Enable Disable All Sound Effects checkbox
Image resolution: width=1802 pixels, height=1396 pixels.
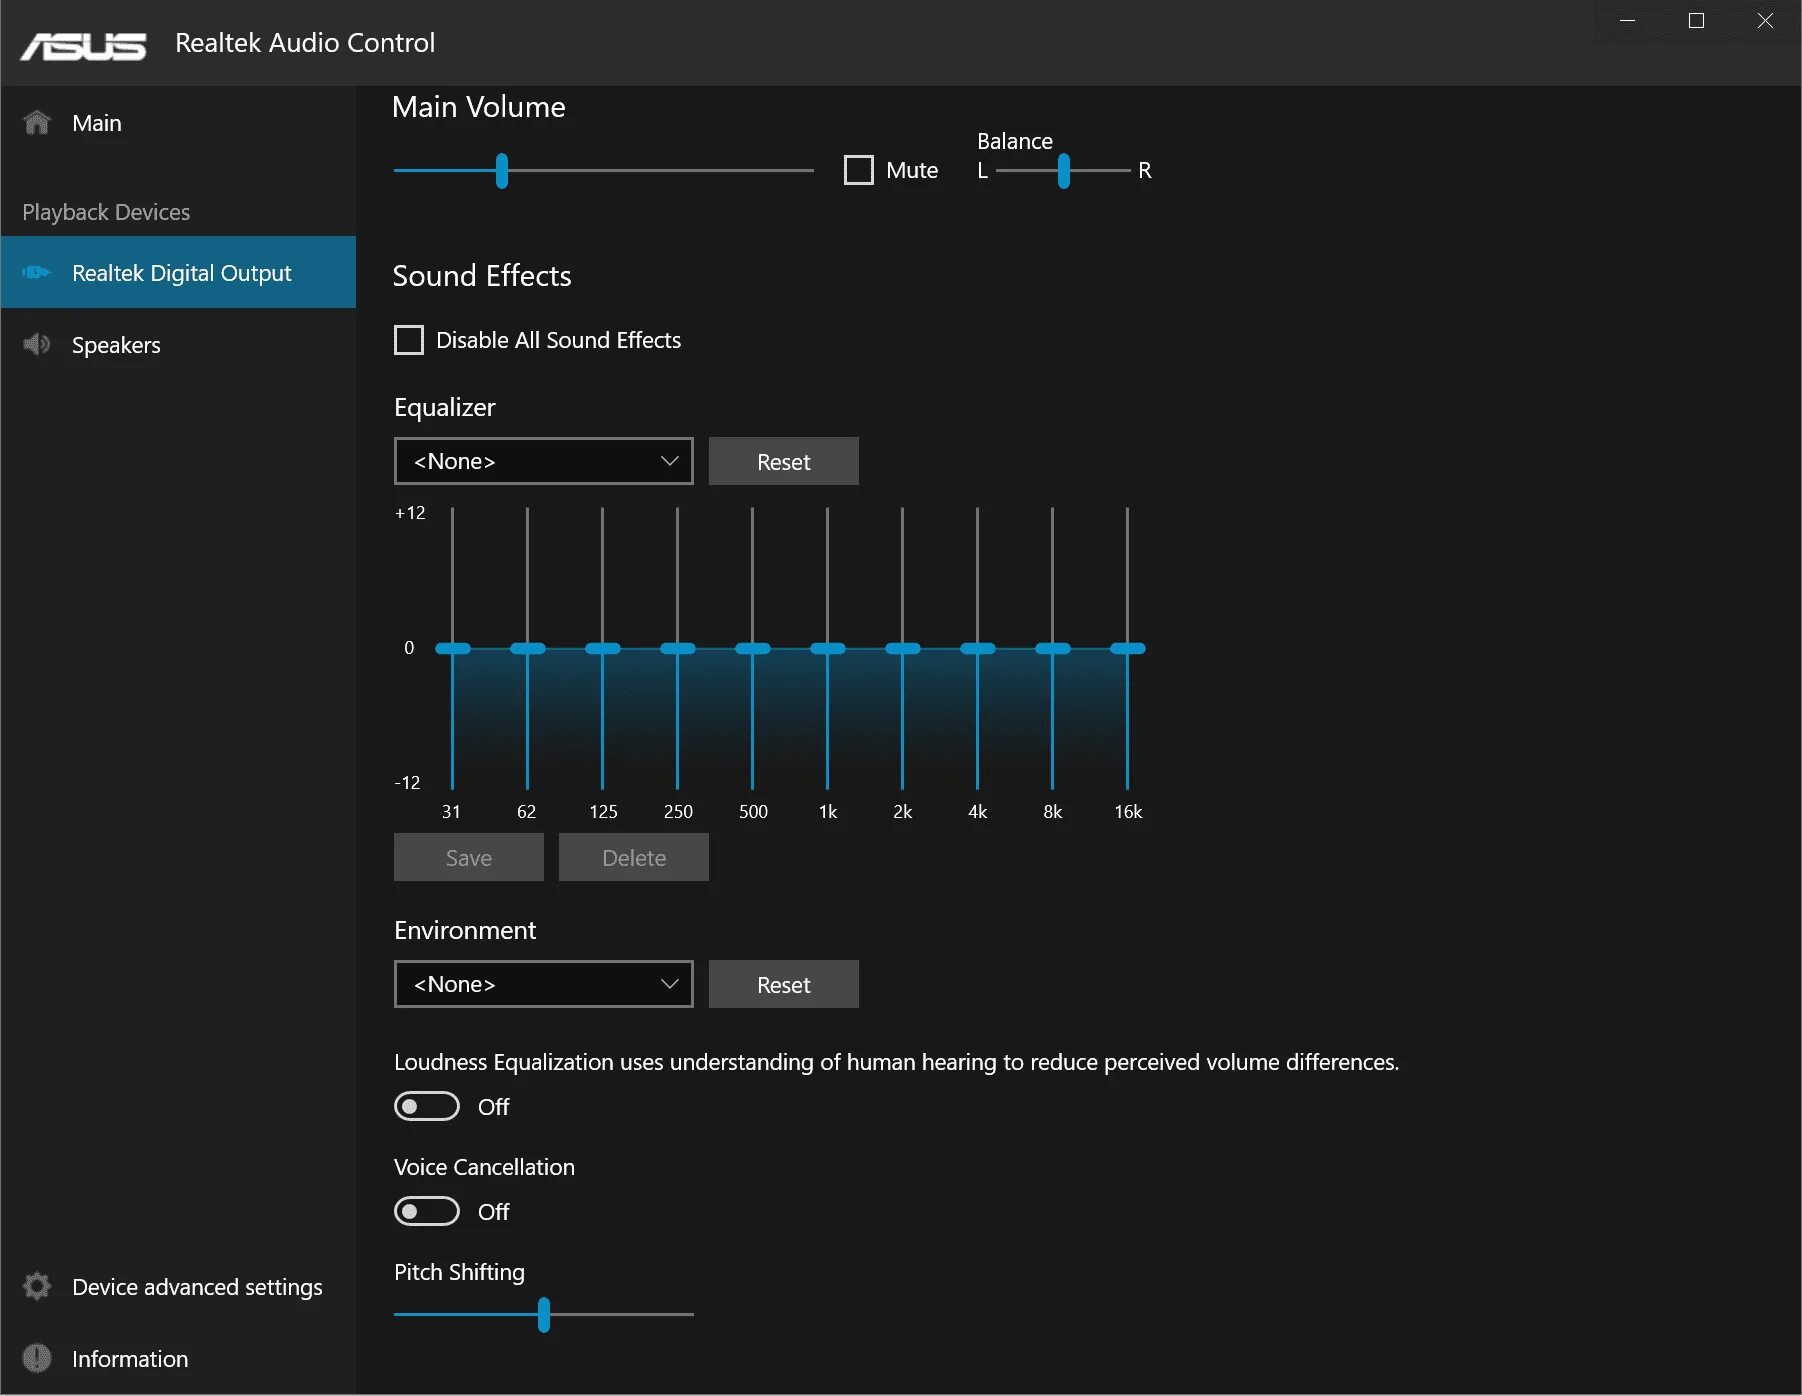(x=409, y=340)
